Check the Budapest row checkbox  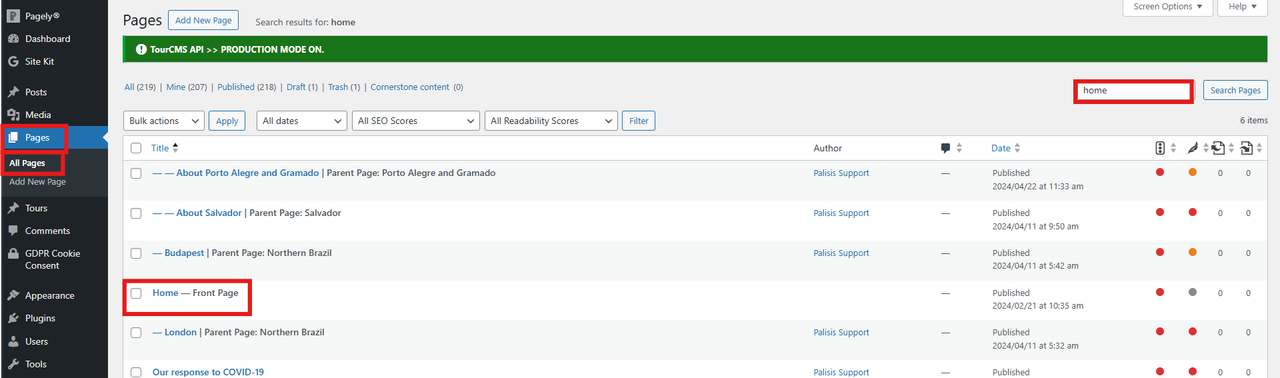(x=136, y=253)
